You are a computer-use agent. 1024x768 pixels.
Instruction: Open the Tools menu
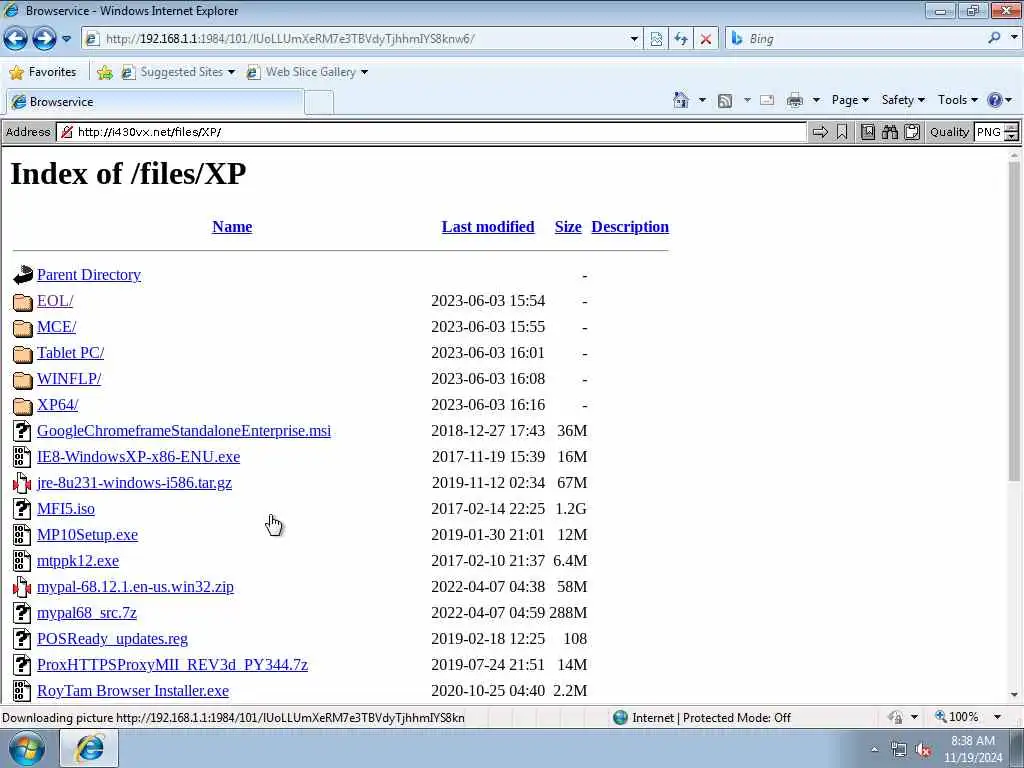957,100
